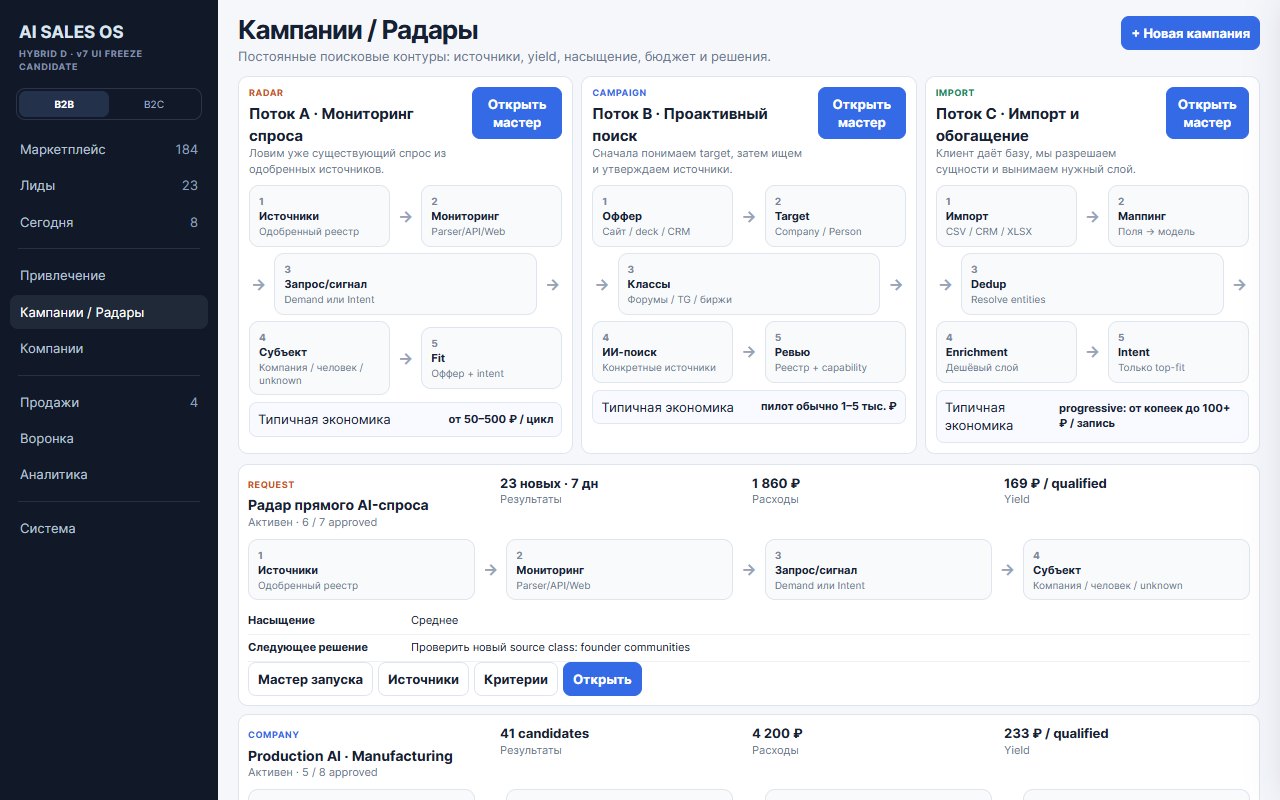Select step 2 Маппинг card

(x=1178, y=216)
